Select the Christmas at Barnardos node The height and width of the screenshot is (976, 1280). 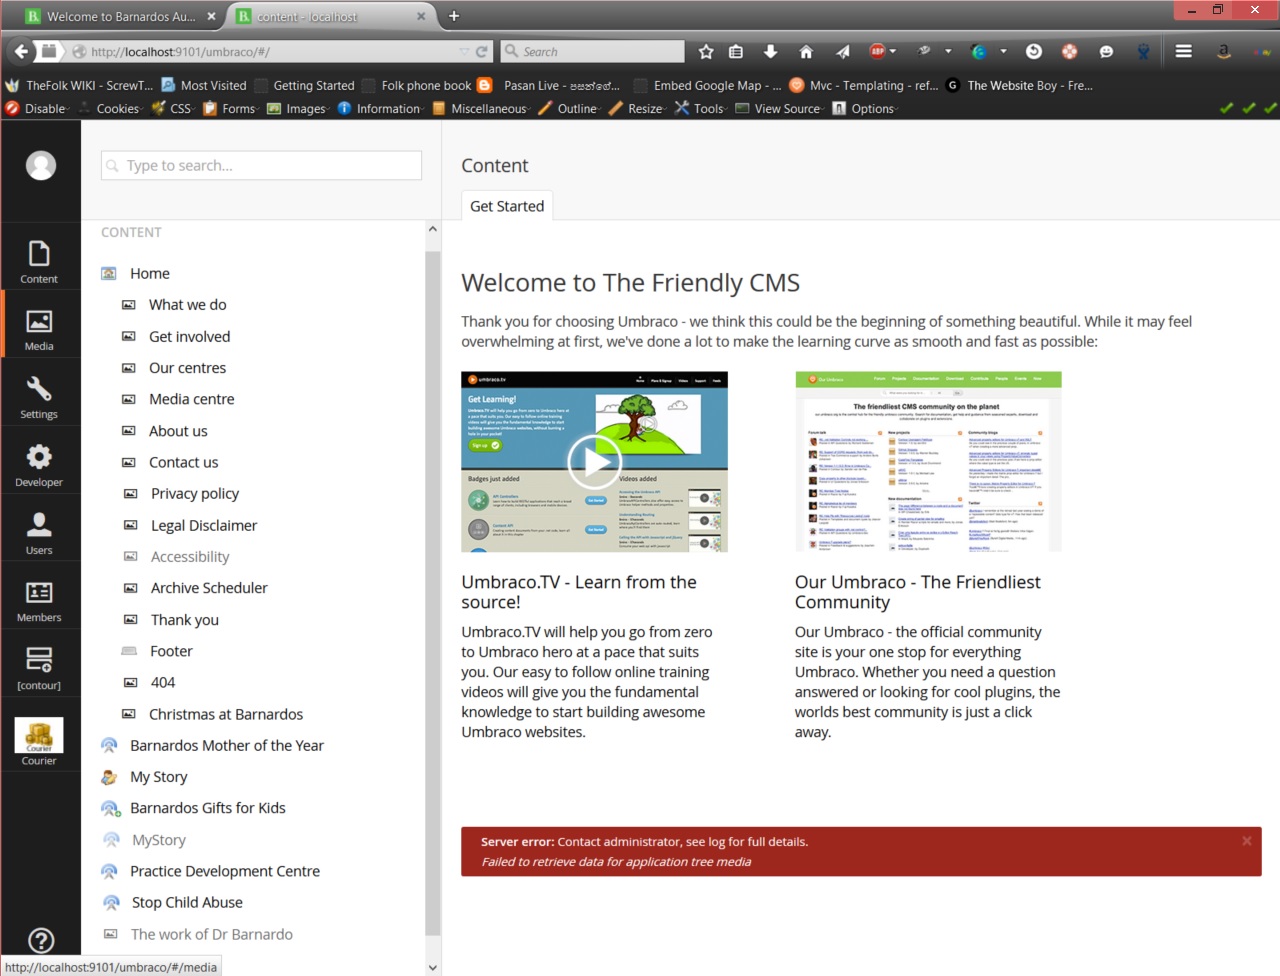tap(226, 714)
